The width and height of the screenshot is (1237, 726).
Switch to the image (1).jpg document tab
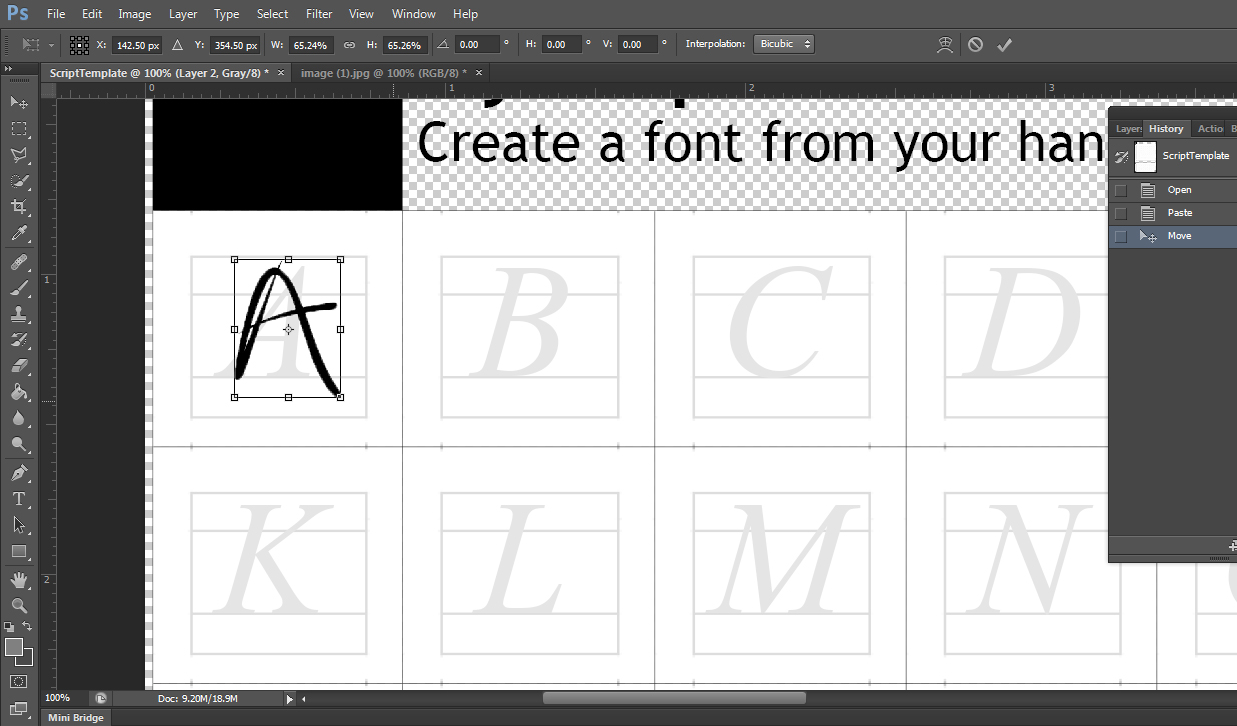pyautogui.click(x=384, y=72)
